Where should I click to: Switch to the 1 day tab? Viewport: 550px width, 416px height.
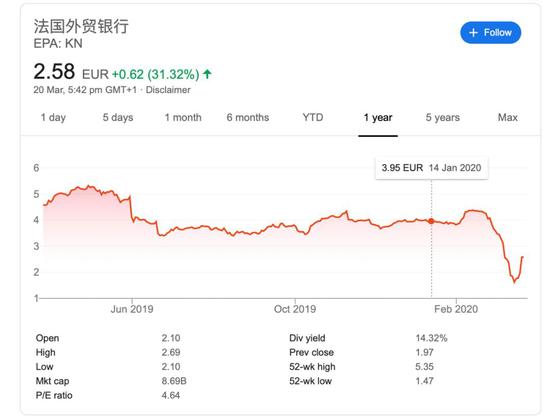click(53, 118)
